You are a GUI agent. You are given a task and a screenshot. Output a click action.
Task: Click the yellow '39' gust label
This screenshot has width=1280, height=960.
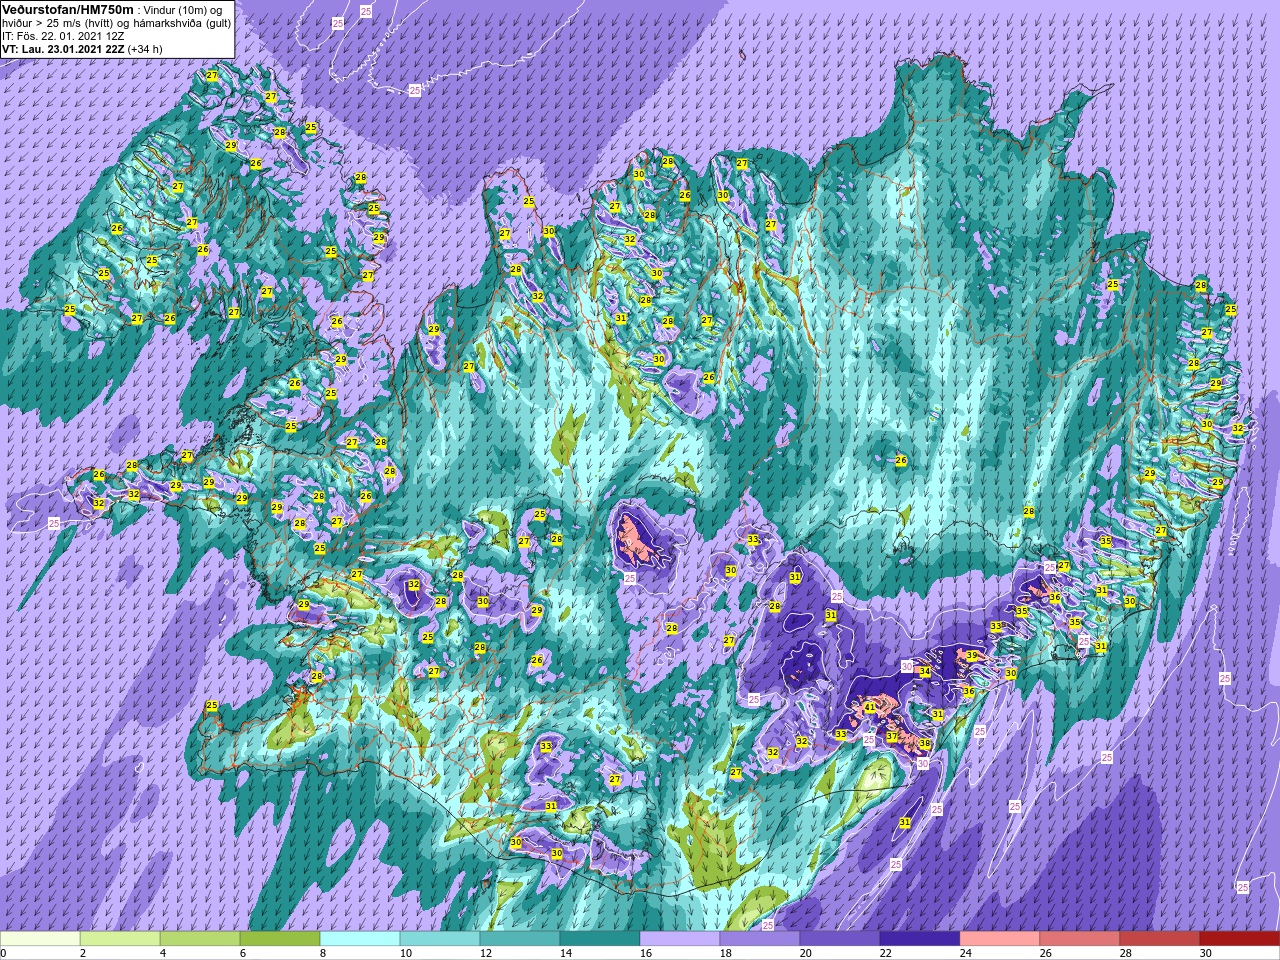972,656
